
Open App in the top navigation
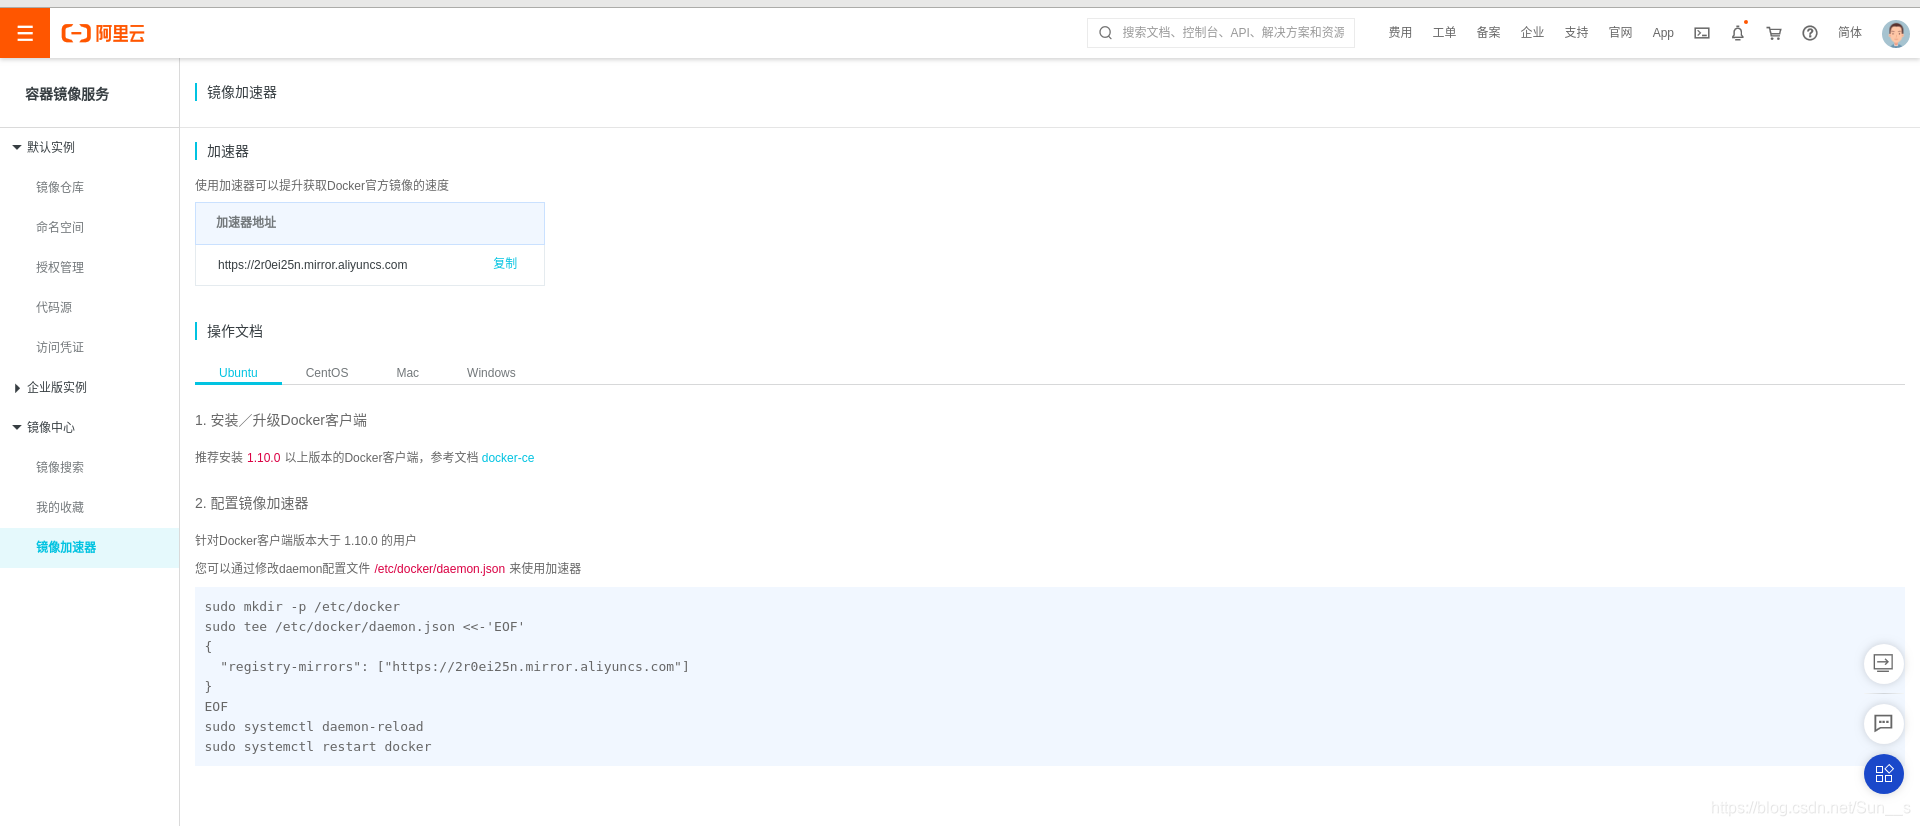tap(1663, 33)
